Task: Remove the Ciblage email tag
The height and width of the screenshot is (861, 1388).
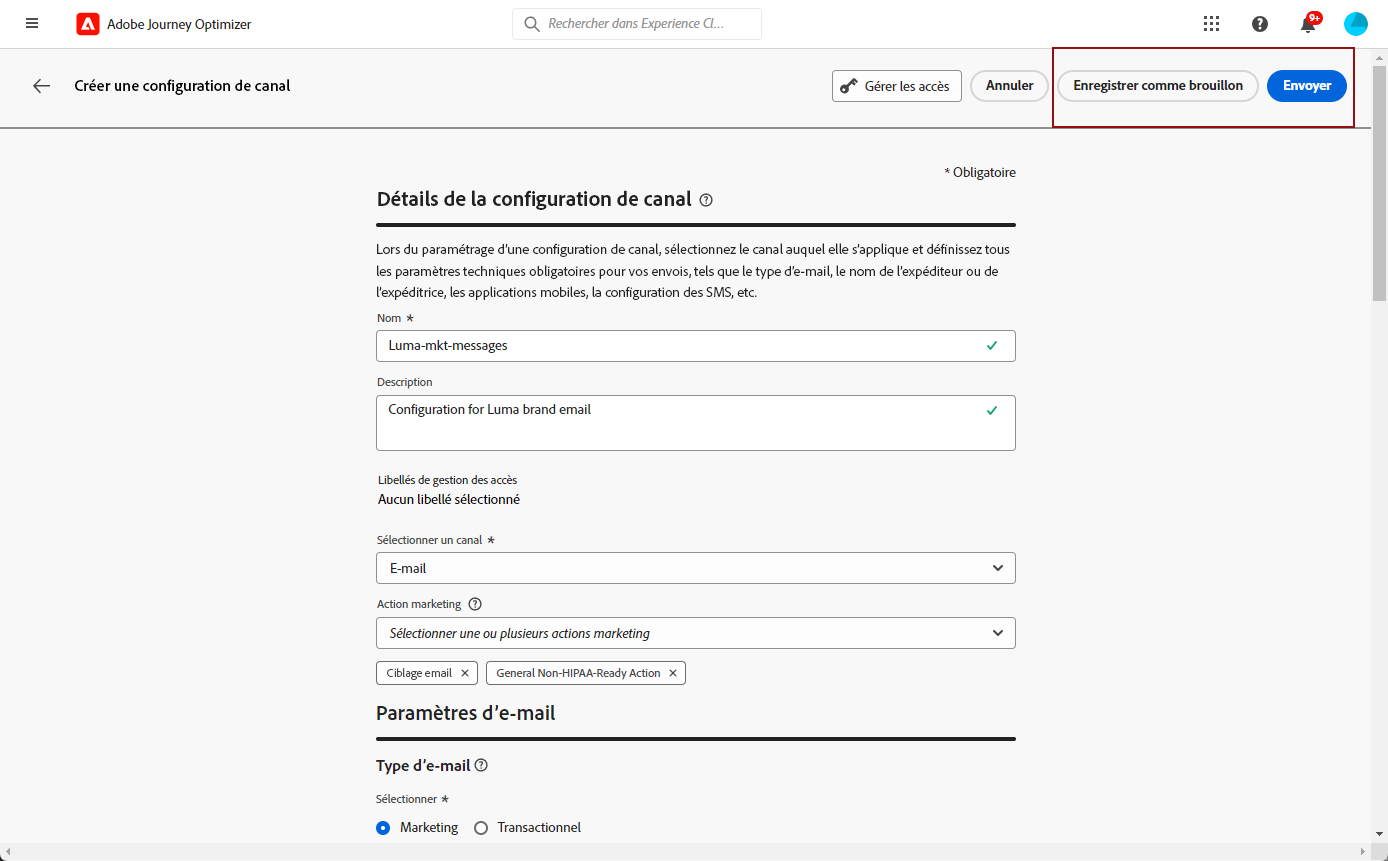Action: coord(465,673)
